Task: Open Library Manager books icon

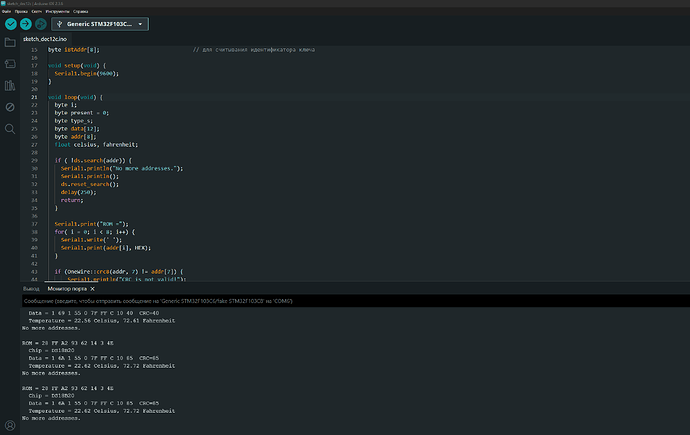Action: pyautogui.click(x=10, y=86)
